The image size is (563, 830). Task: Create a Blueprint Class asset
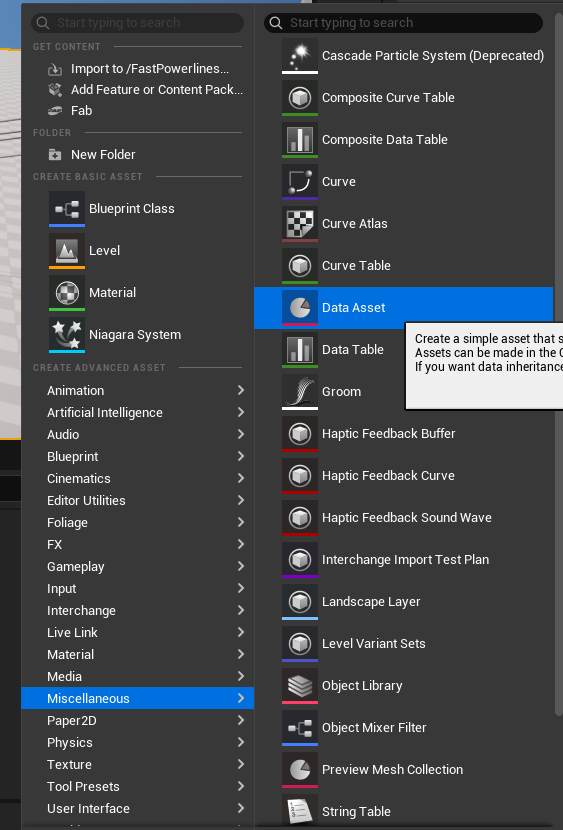(138, 209)
